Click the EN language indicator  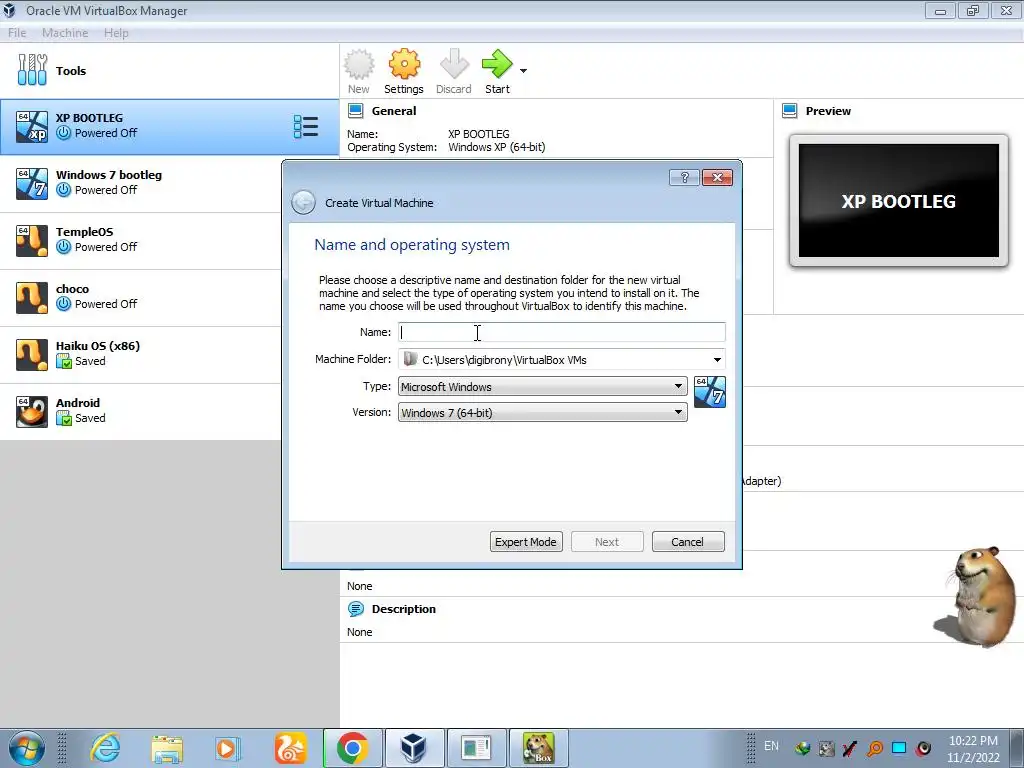771,746
